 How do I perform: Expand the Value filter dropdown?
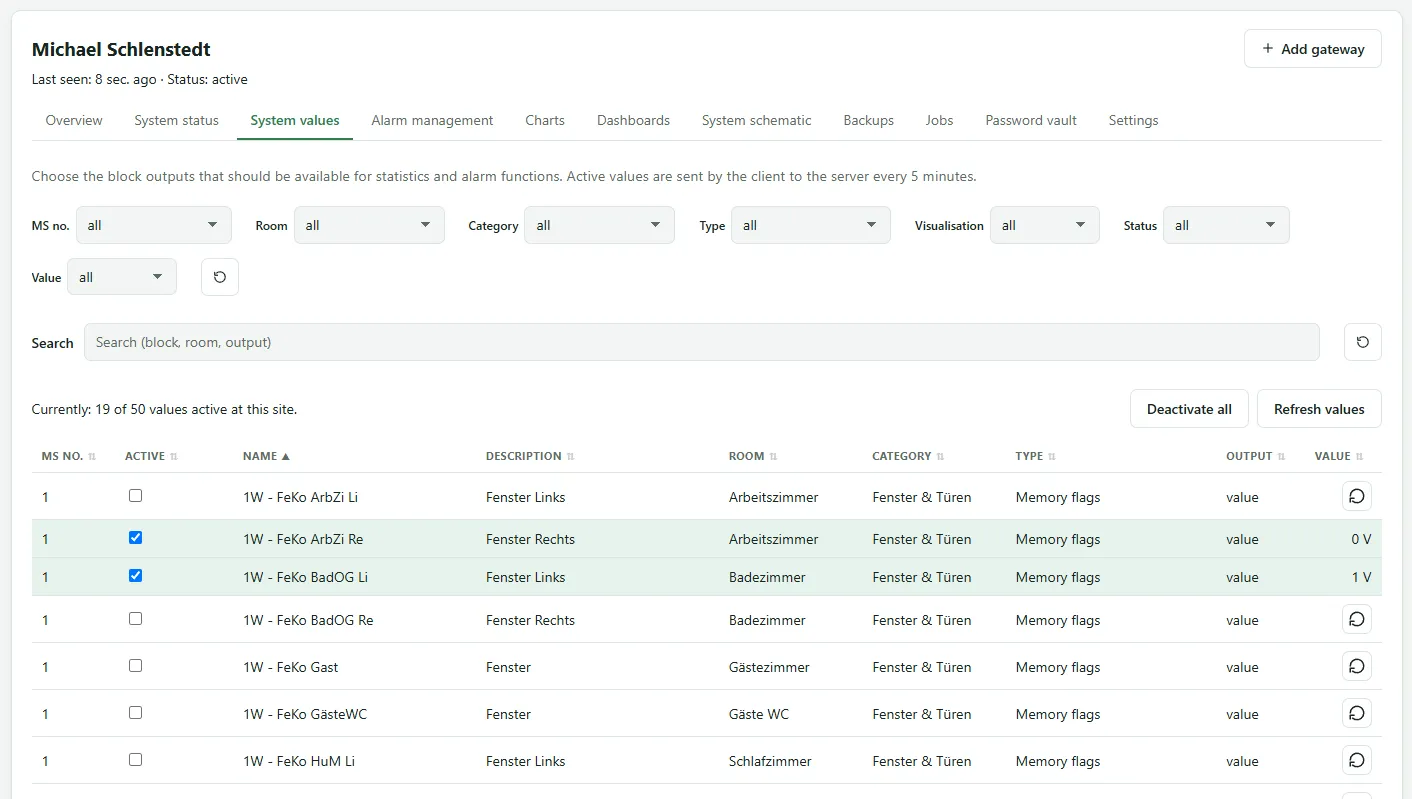[122, 277]
